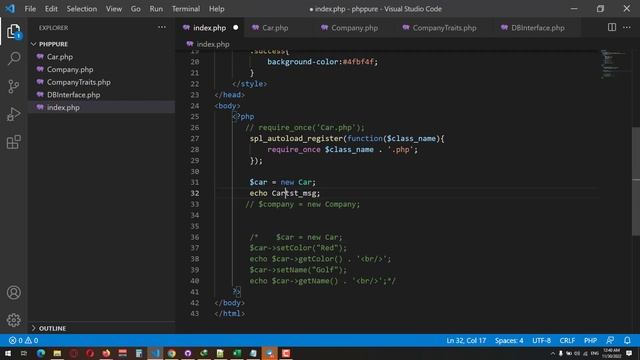Viewport: 640px width, 360px height.
Task: Click Ln 32, Col 17 status entry
Action: (466, 340)
